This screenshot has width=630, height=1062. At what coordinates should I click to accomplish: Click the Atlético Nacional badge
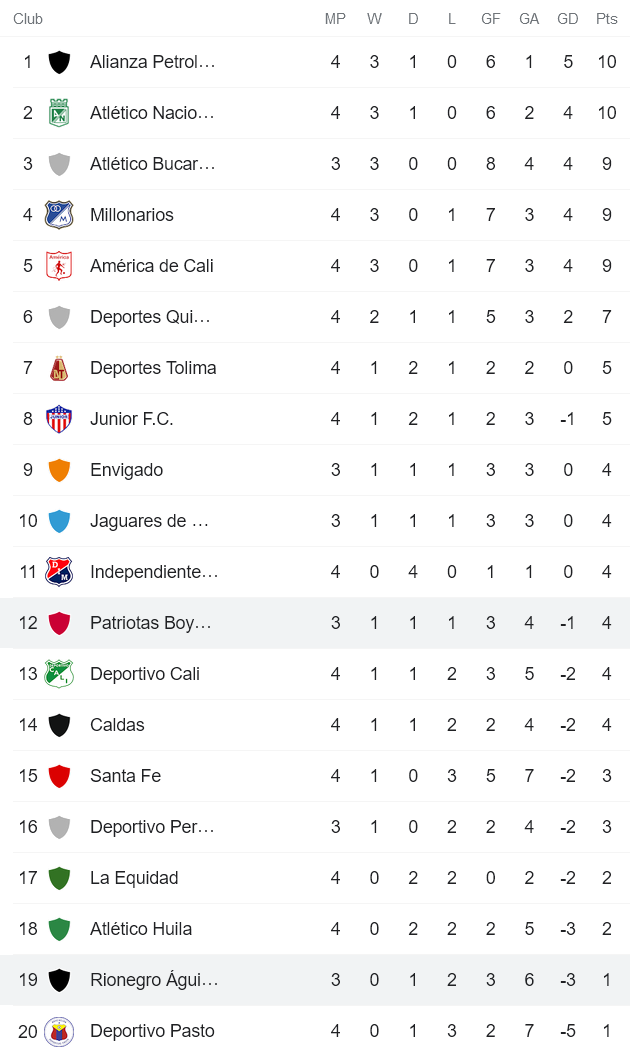tap(60, 112)
